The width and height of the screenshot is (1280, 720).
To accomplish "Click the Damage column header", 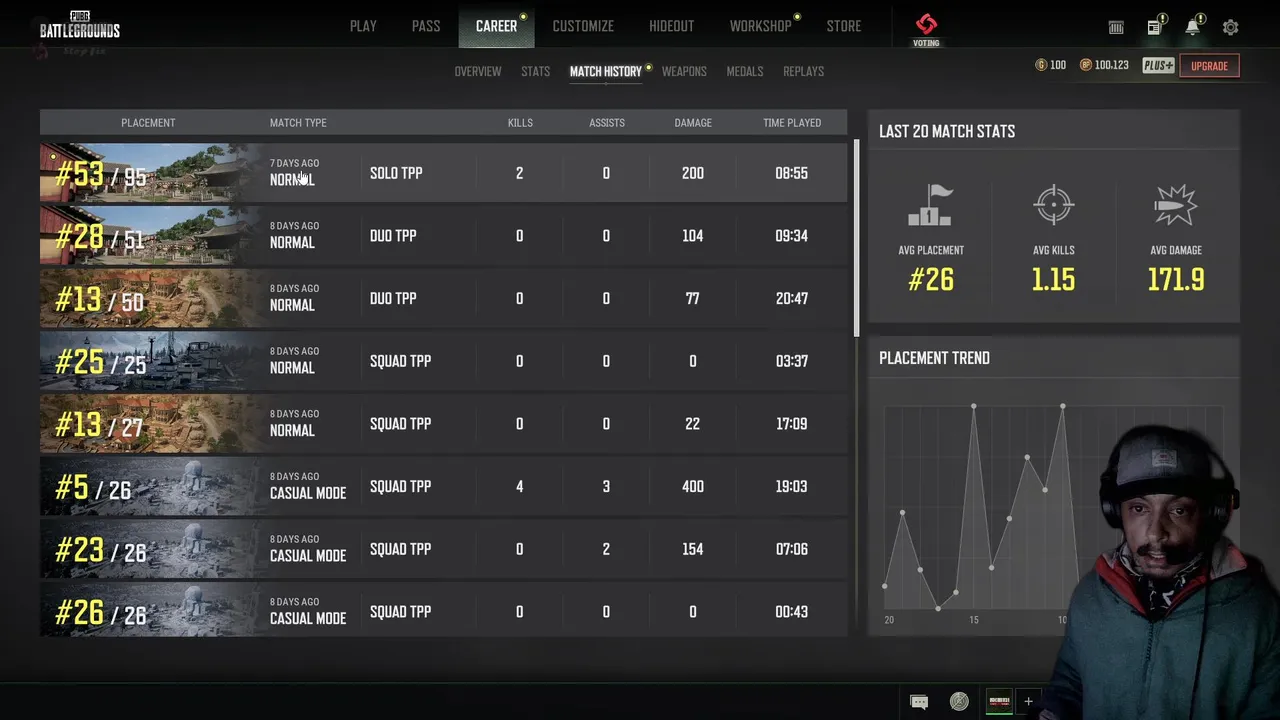I will pos(693,123).
